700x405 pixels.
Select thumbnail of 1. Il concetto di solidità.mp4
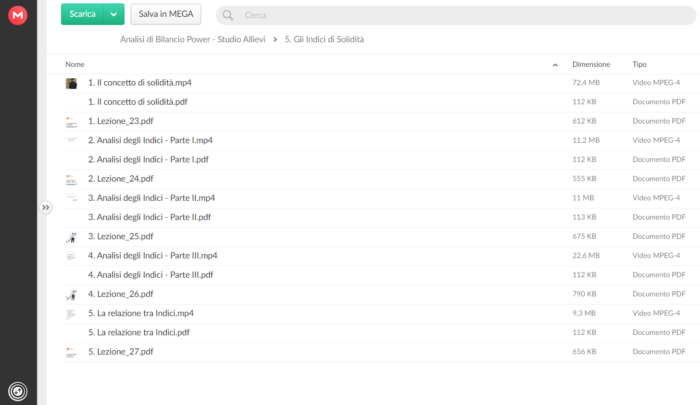[x=71, y=83]
